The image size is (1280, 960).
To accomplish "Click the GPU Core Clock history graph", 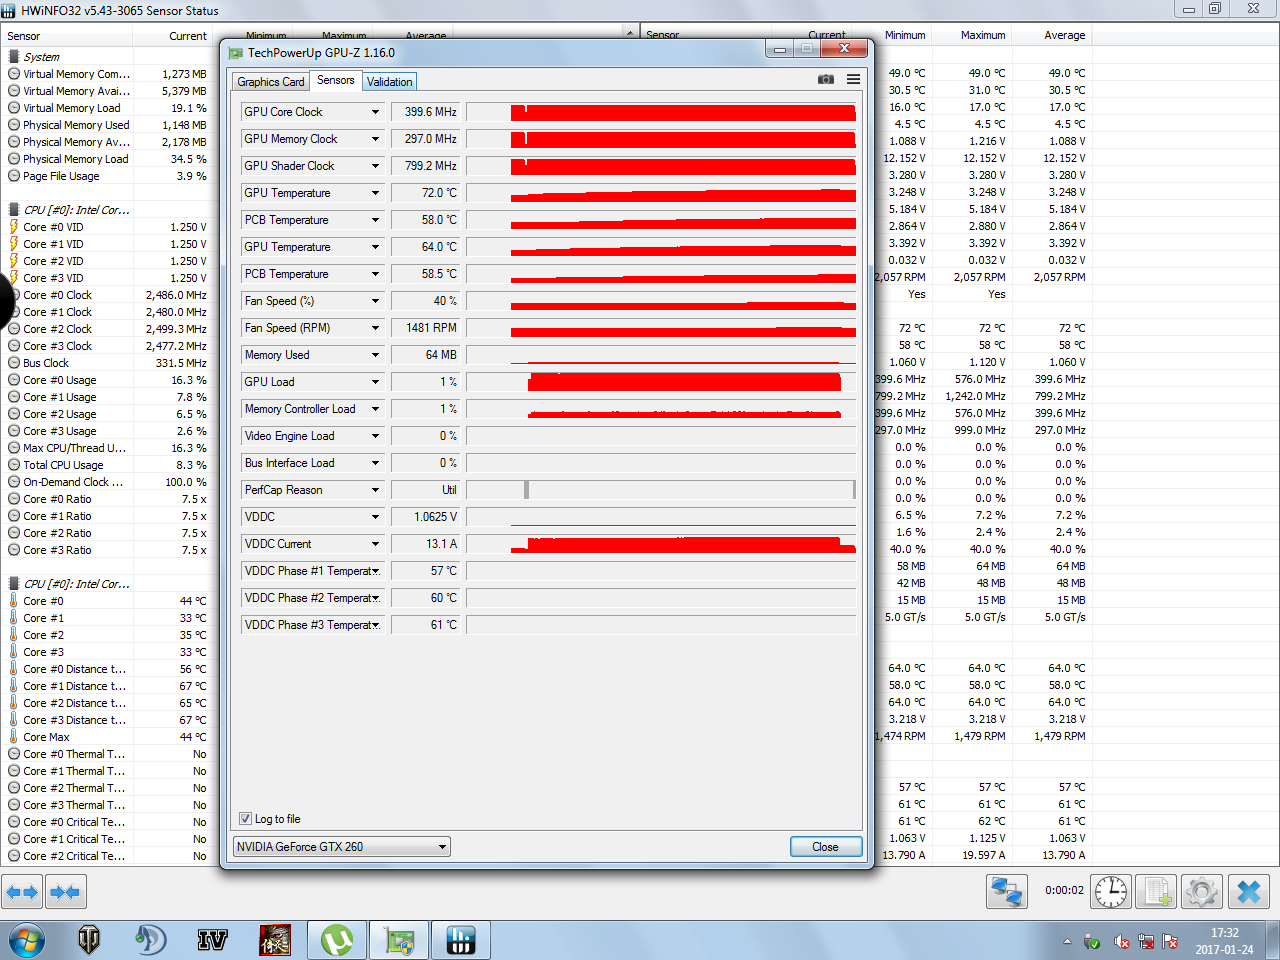I will coord(661,112).
